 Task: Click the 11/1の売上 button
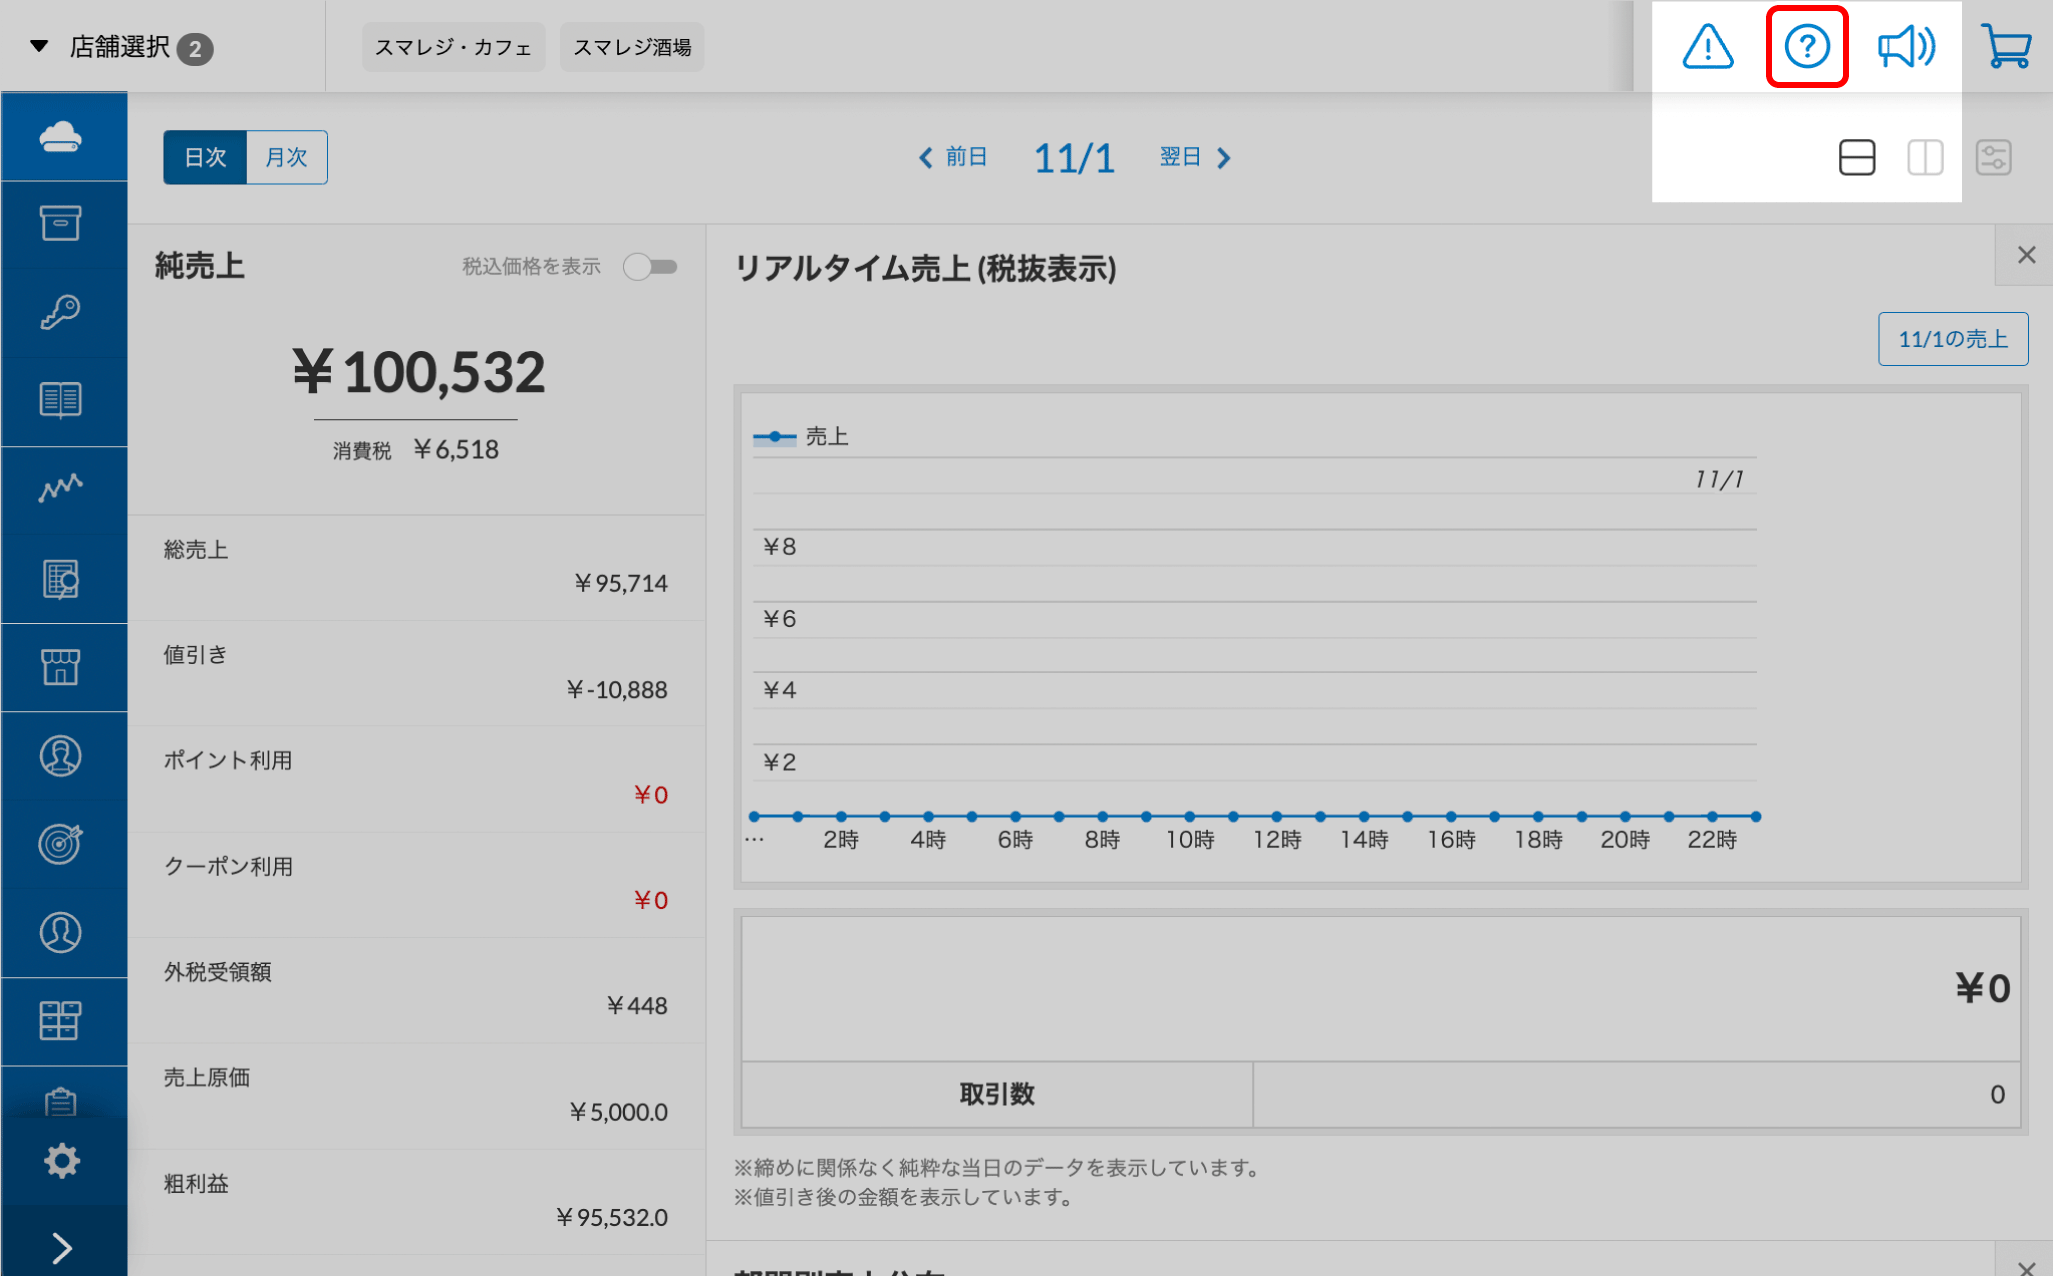(1953, 339)
